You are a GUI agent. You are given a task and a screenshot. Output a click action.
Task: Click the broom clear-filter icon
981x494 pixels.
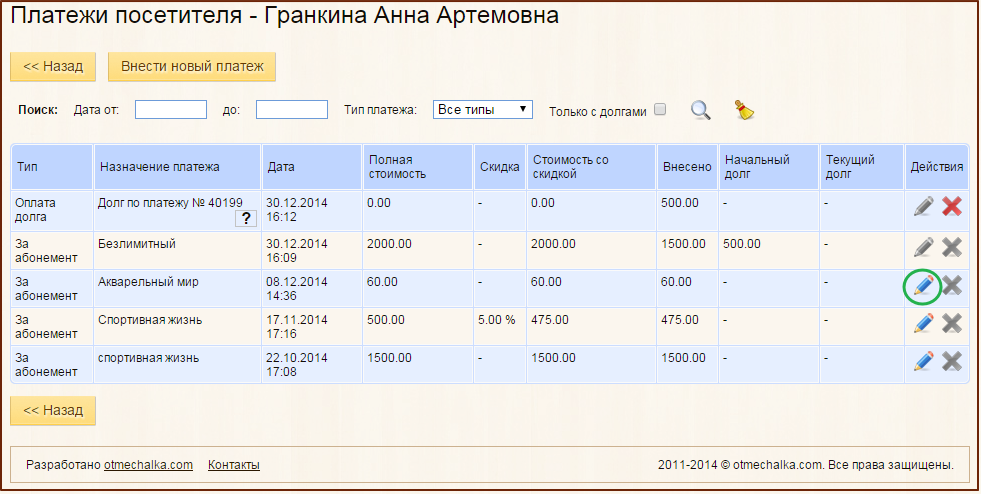[744, 110]
